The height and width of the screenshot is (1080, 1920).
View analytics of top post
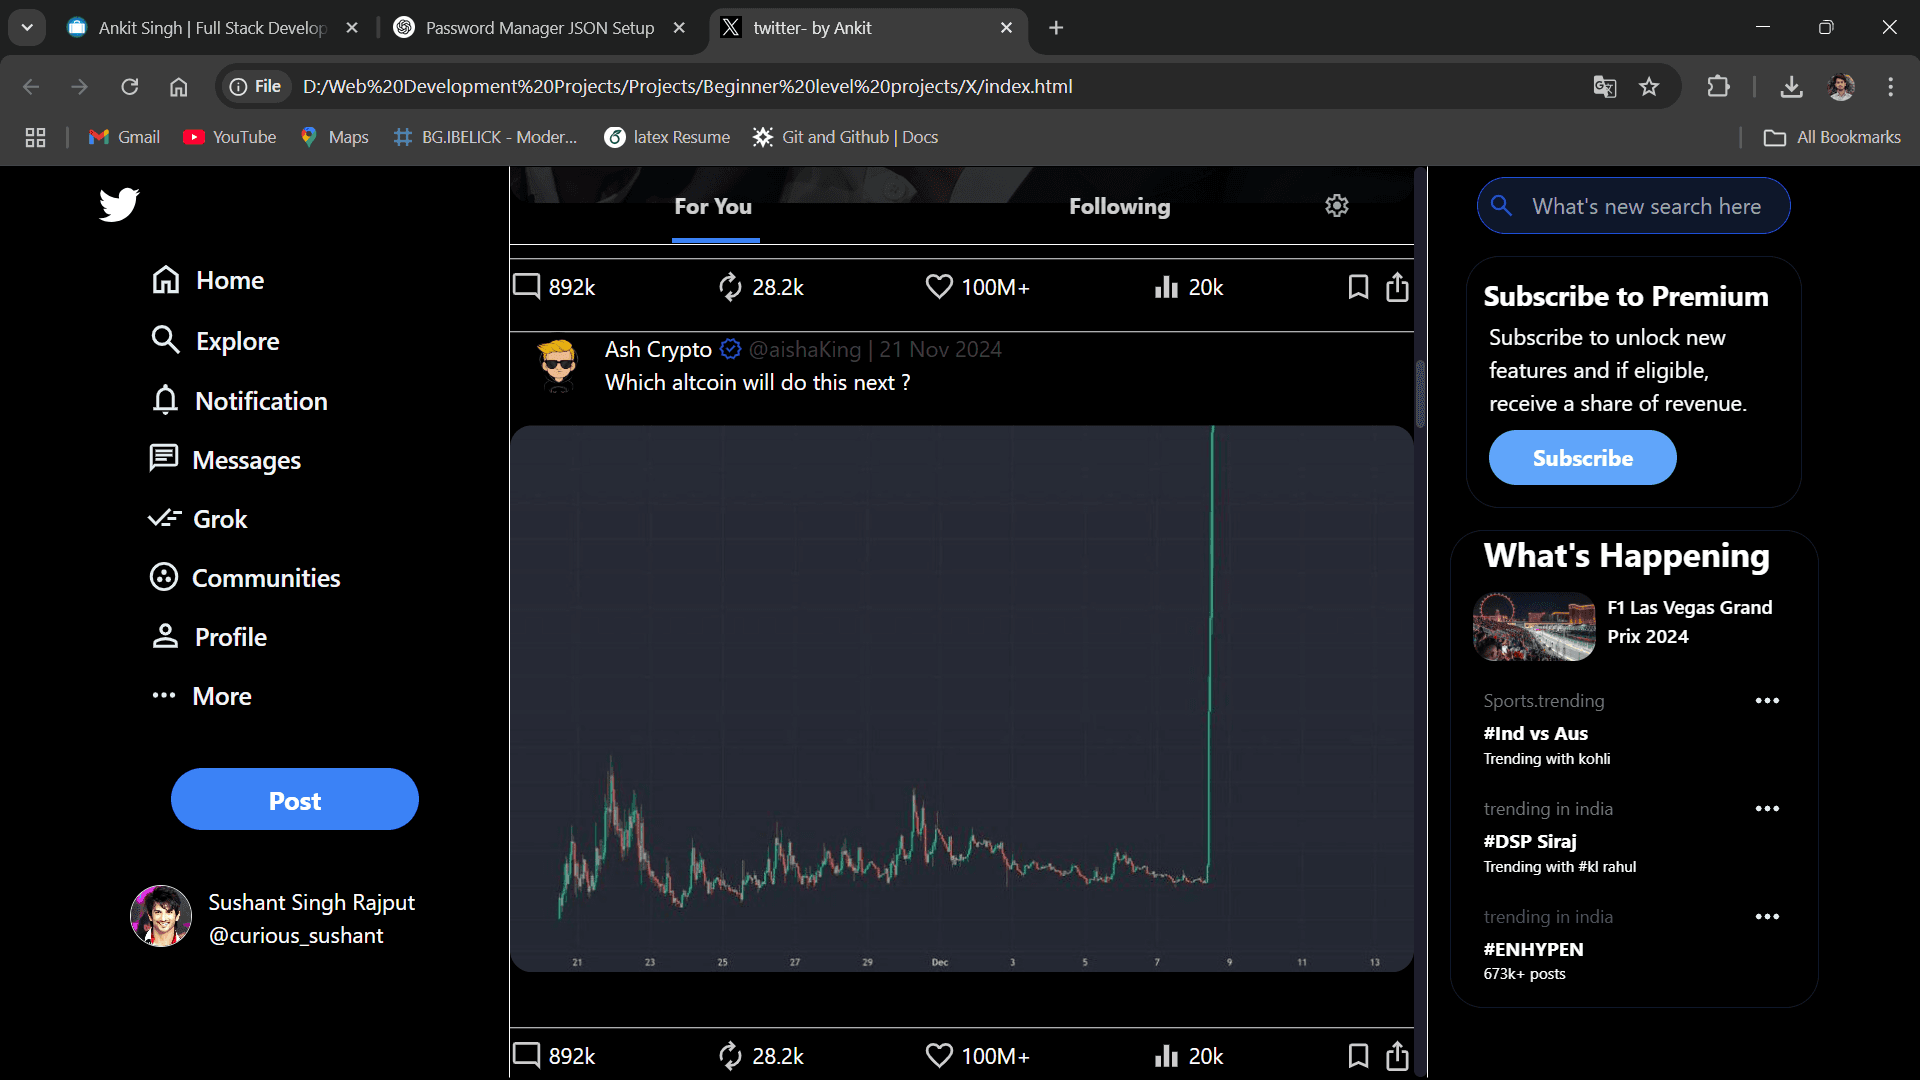[x=1166, y=287]
